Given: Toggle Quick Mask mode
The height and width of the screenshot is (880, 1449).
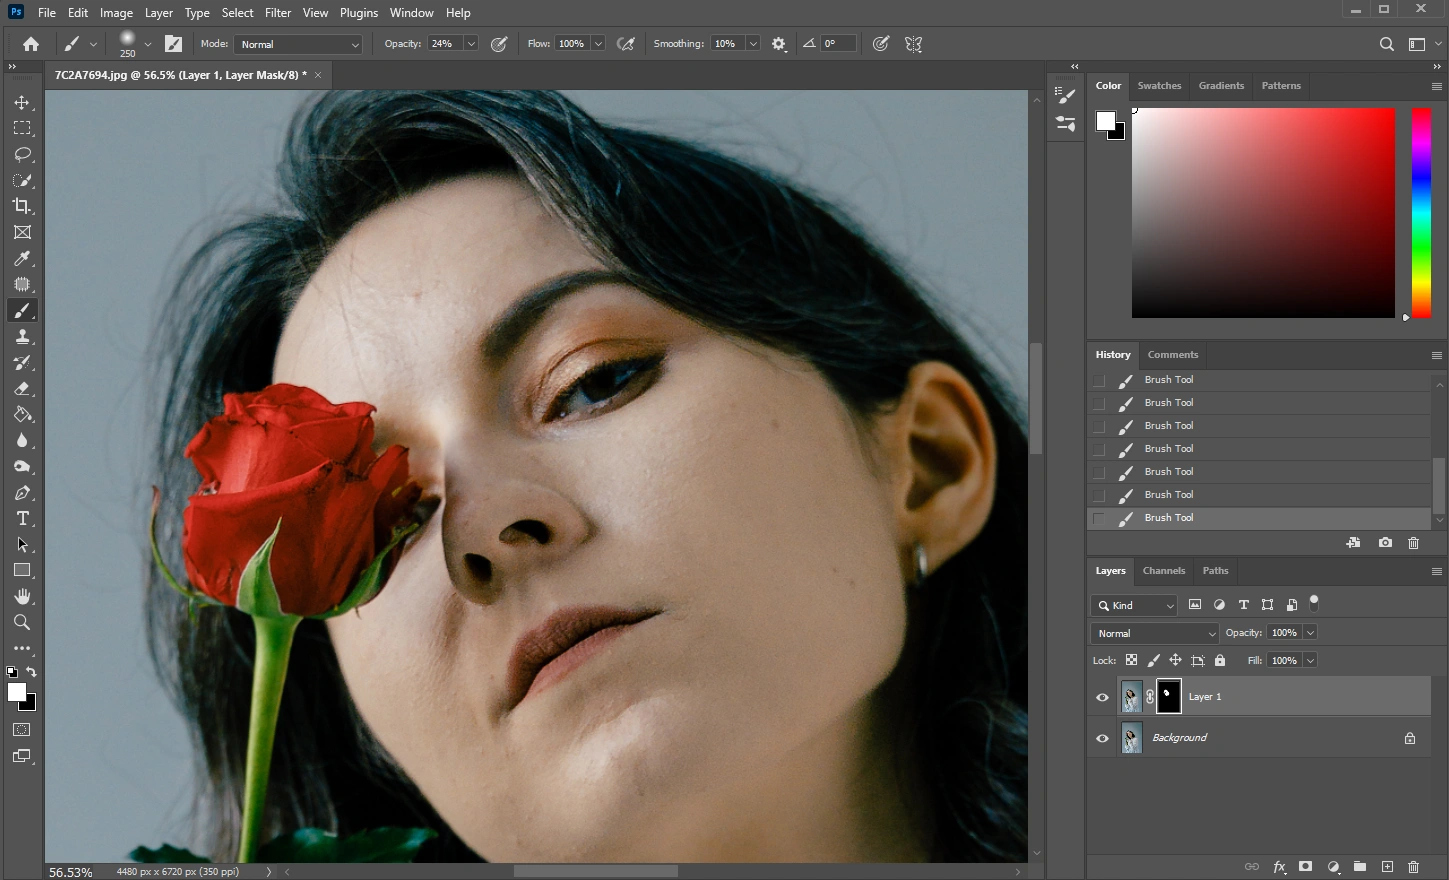Looking at the screenshot, I should point(22,730).
